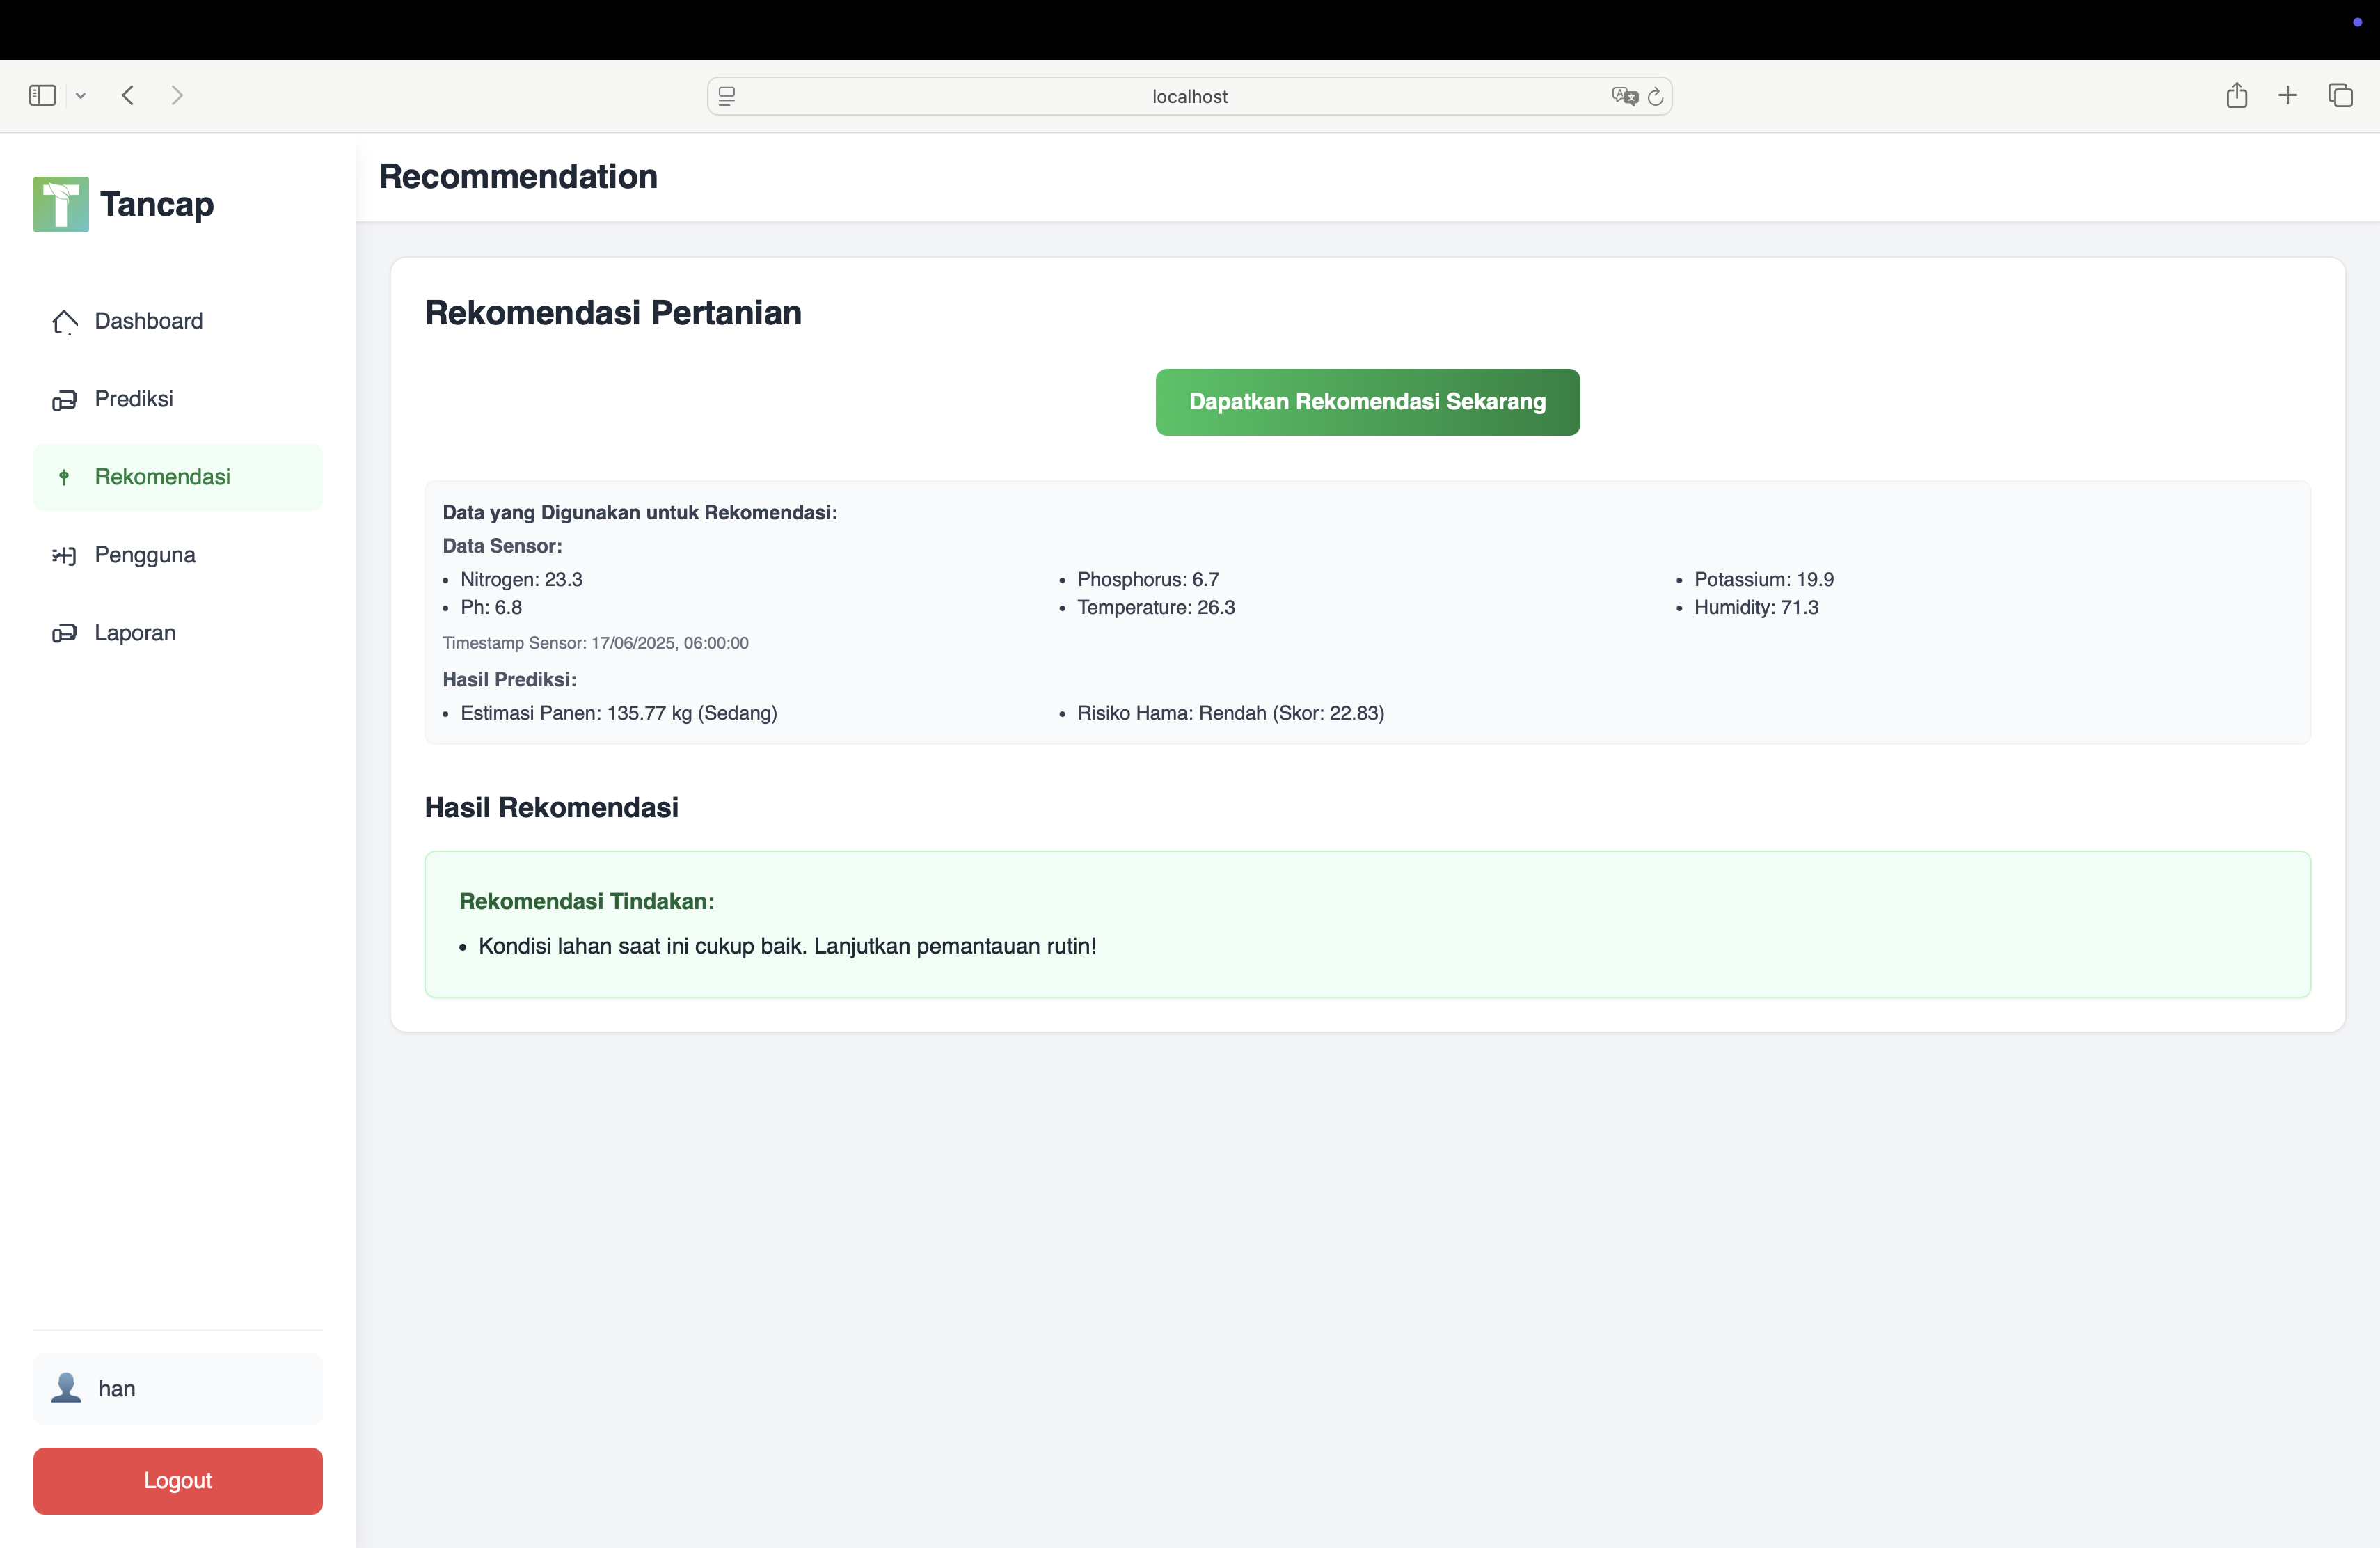Image resolution: width=2380 pixels, height=1548 pixels.
Task: Open the Pengguna users icon
Action: click(64, 555)
